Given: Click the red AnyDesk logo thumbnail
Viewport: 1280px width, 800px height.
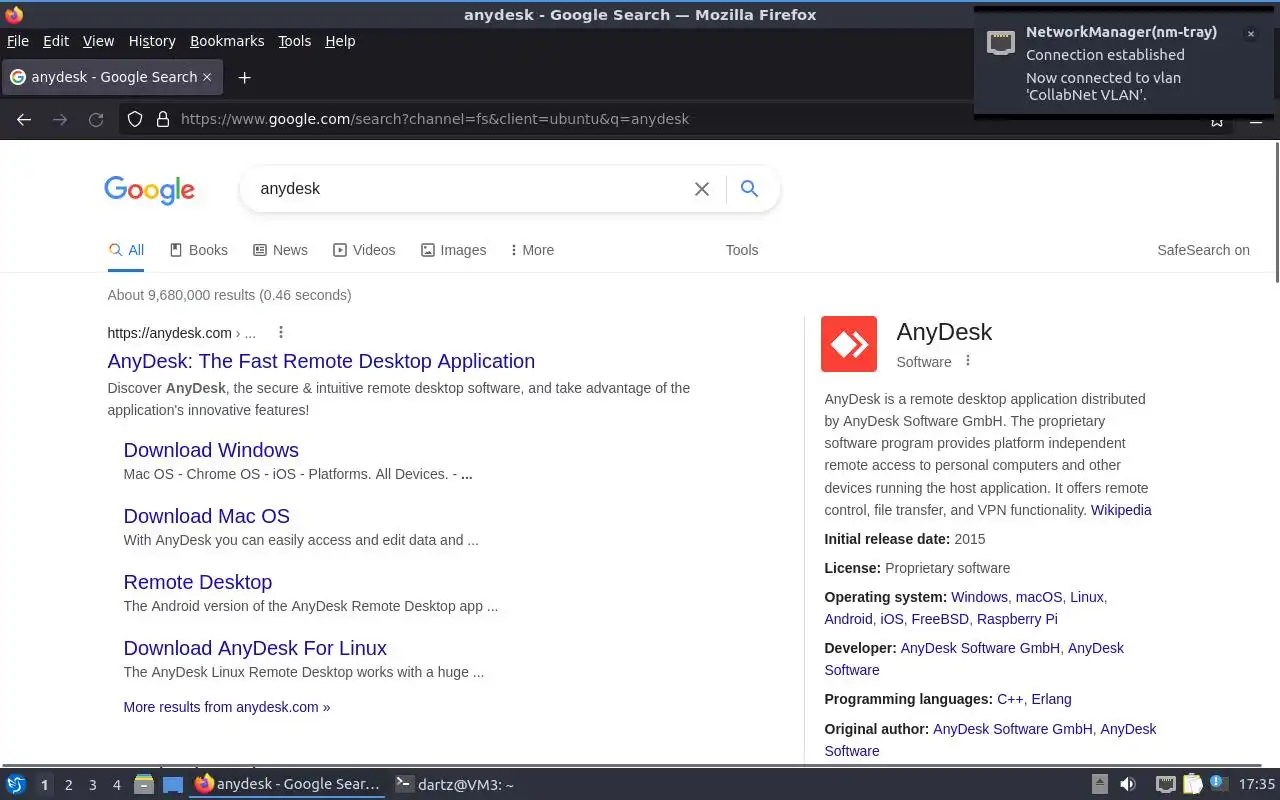Looking at the screenshot, I should [849, 344].
